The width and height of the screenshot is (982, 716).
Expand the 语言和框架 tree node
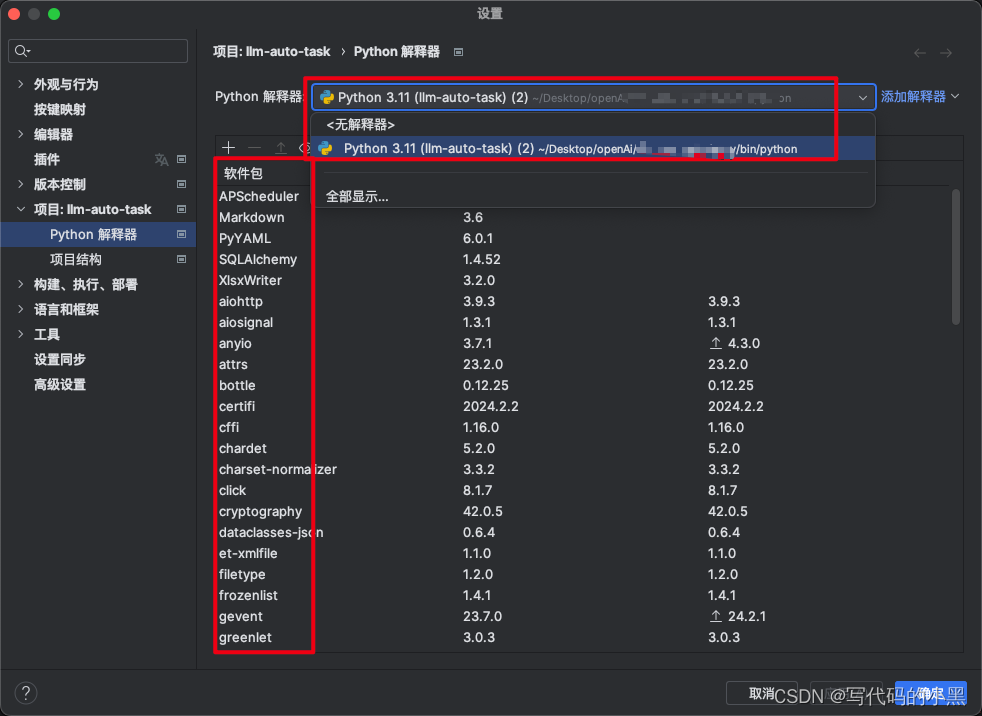(21, 309)
